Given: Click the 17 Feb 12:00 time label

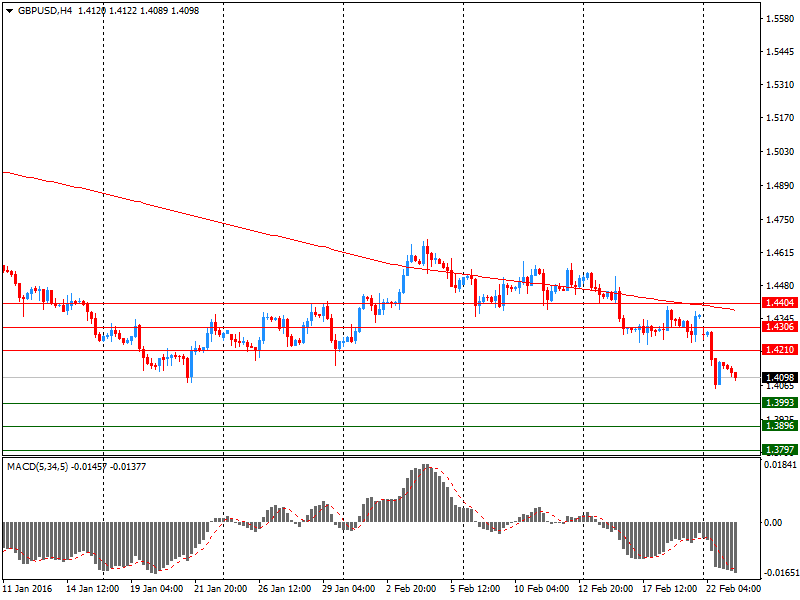Looking at the screenshot, I should pos(669,588).
